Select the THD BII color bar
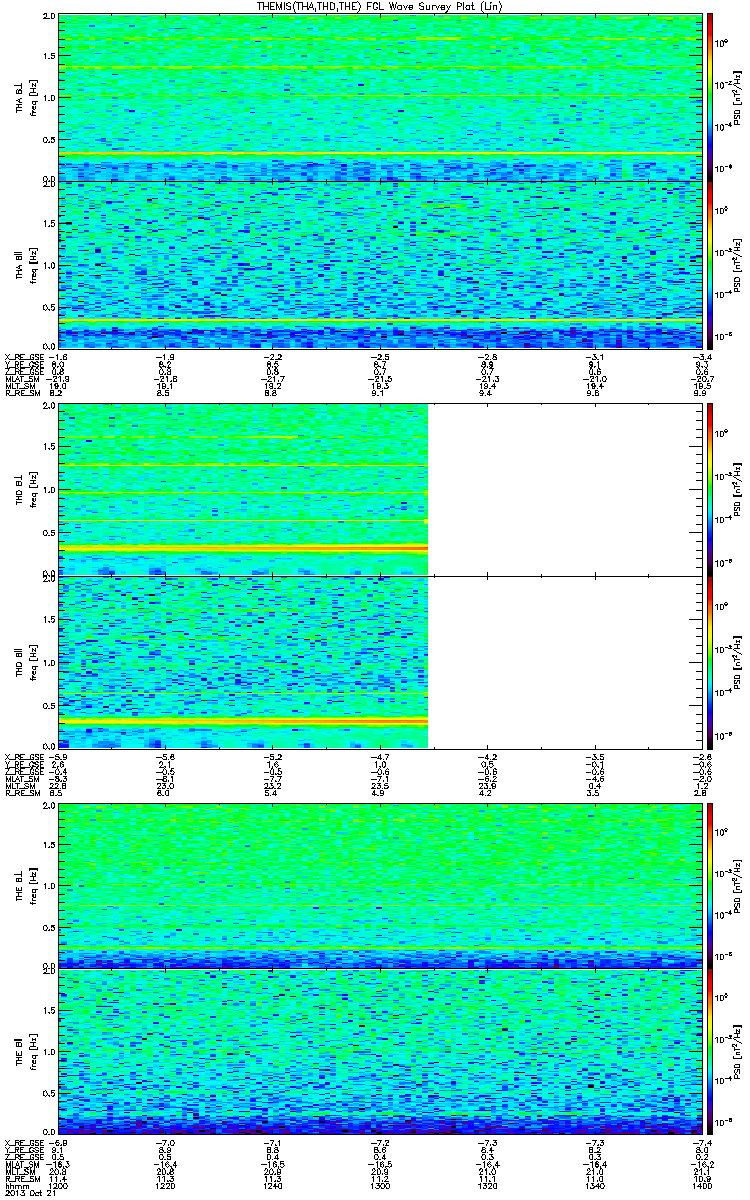 click(x=710, y=662)
